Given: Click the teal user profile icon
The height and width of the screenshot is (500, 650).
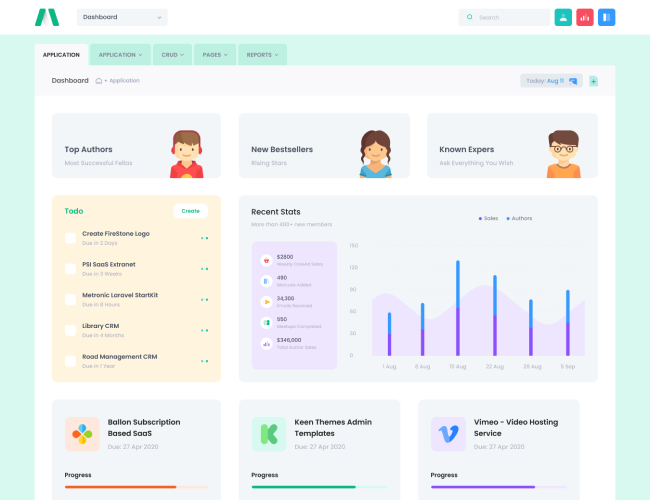Looking at the screenshot, I should [563, 17].
